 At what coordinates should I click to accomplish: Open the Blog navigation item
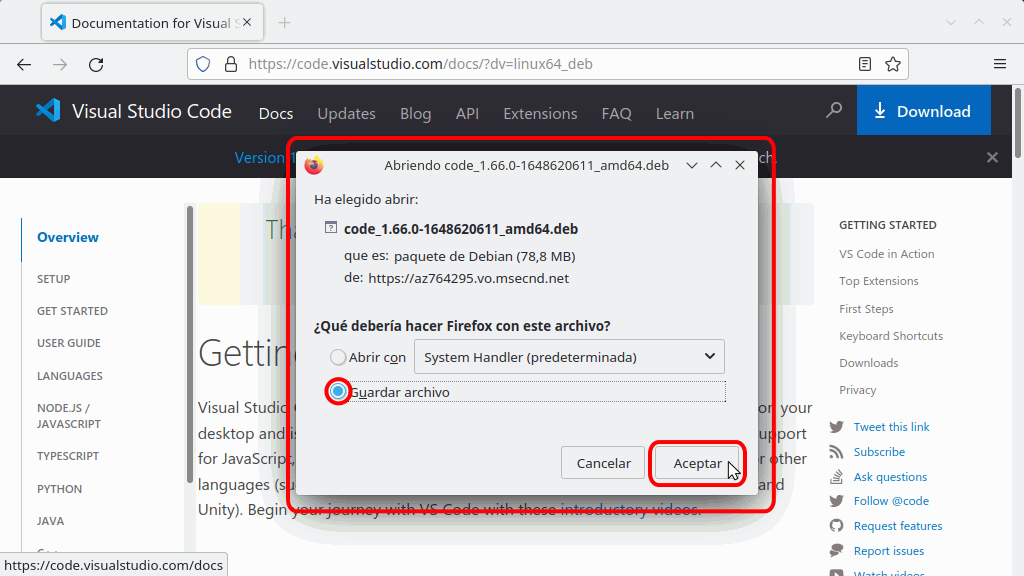pyautogui.click(x=415, y=114)
